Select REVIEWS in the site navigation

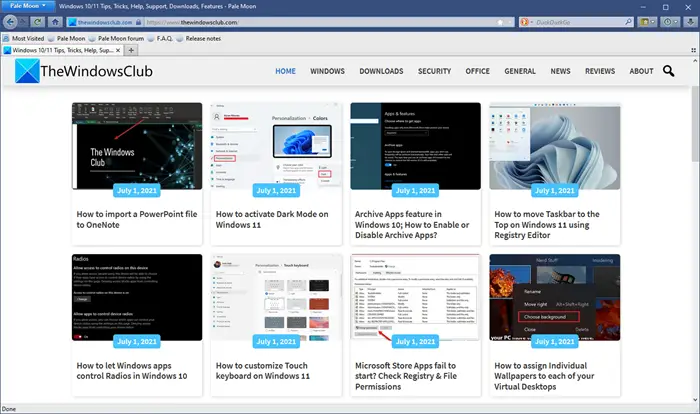(600, 71)
